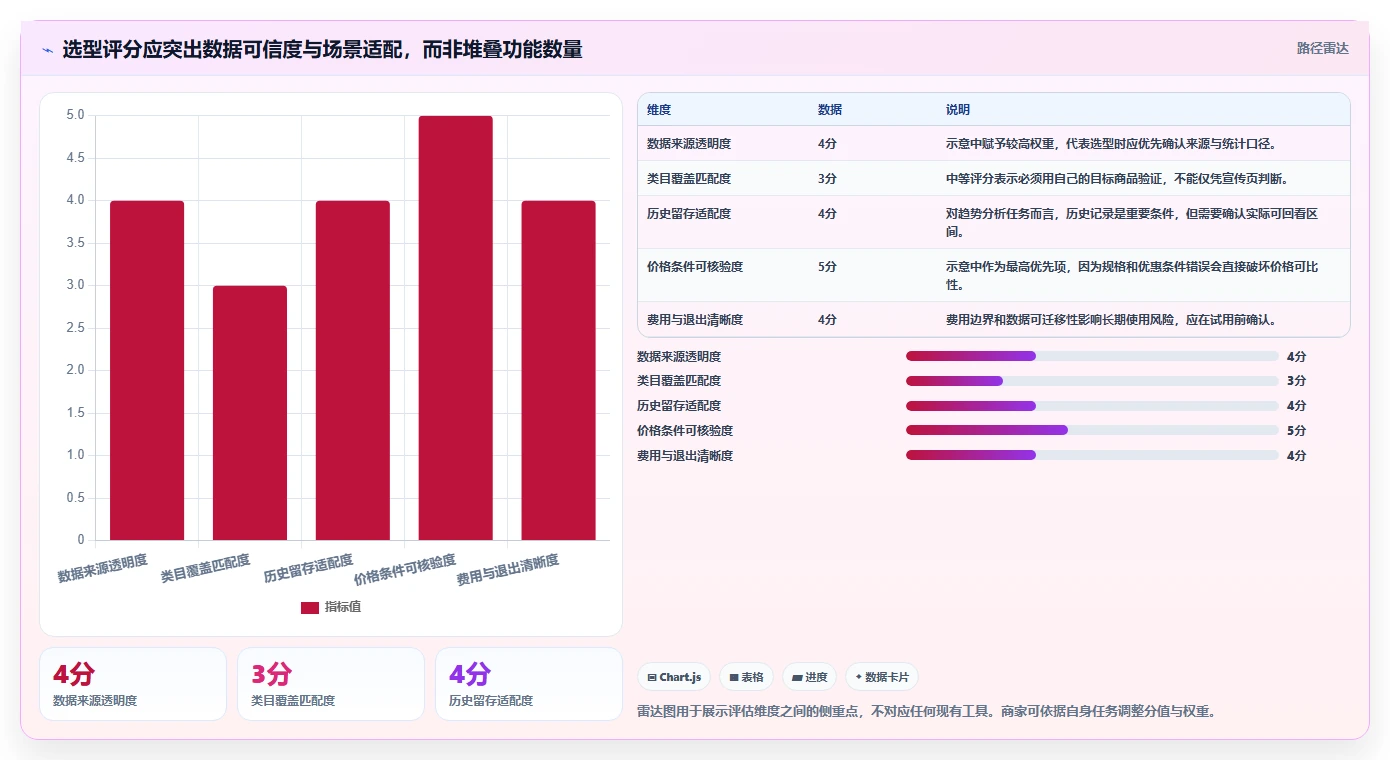Click the footnote text about 雷达图
This screenshot has width=1390, height=760.
926,712
